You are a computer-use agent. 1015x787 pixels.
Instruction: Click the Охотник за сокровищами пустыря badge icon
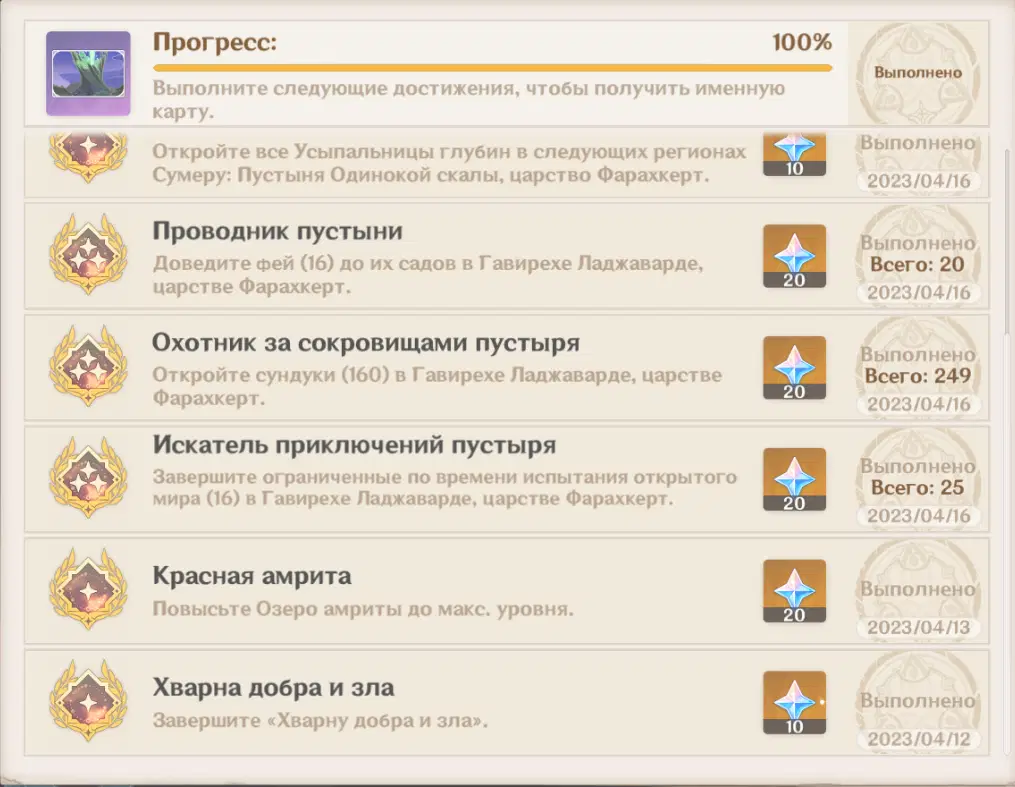[x=88, y=369]
